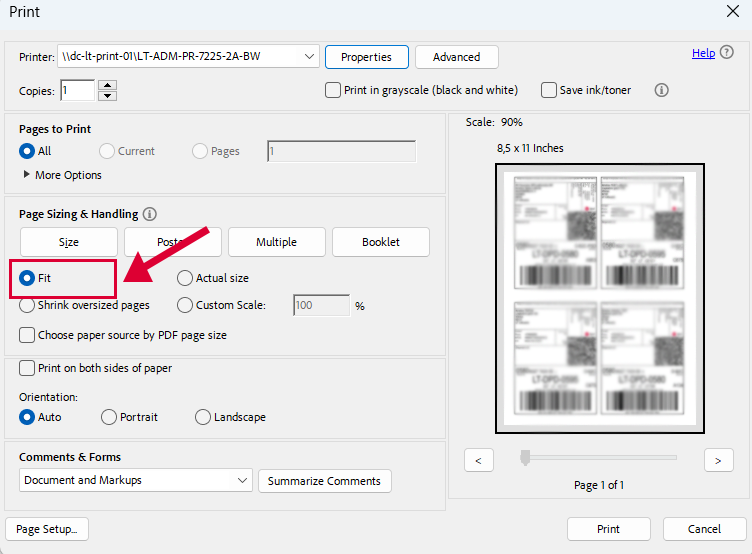Switch to the Multiple pages tab

point(277,242)
